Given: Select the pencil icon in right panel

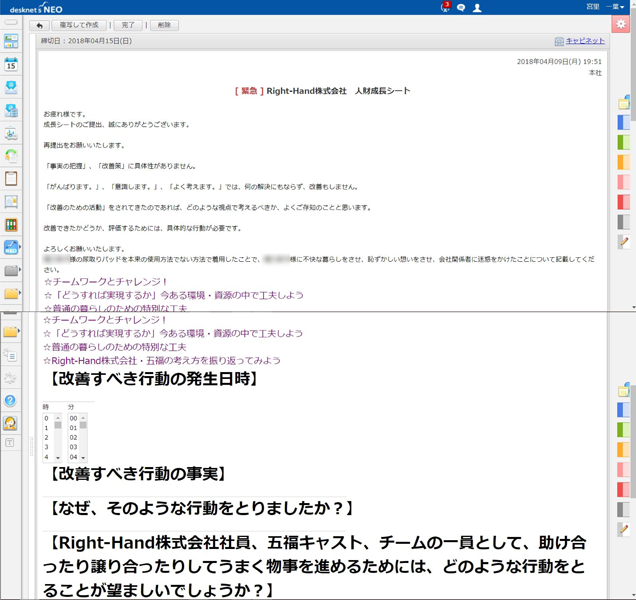Looking at the screenshot, I should pyautogui.click(x=623, y=241).
